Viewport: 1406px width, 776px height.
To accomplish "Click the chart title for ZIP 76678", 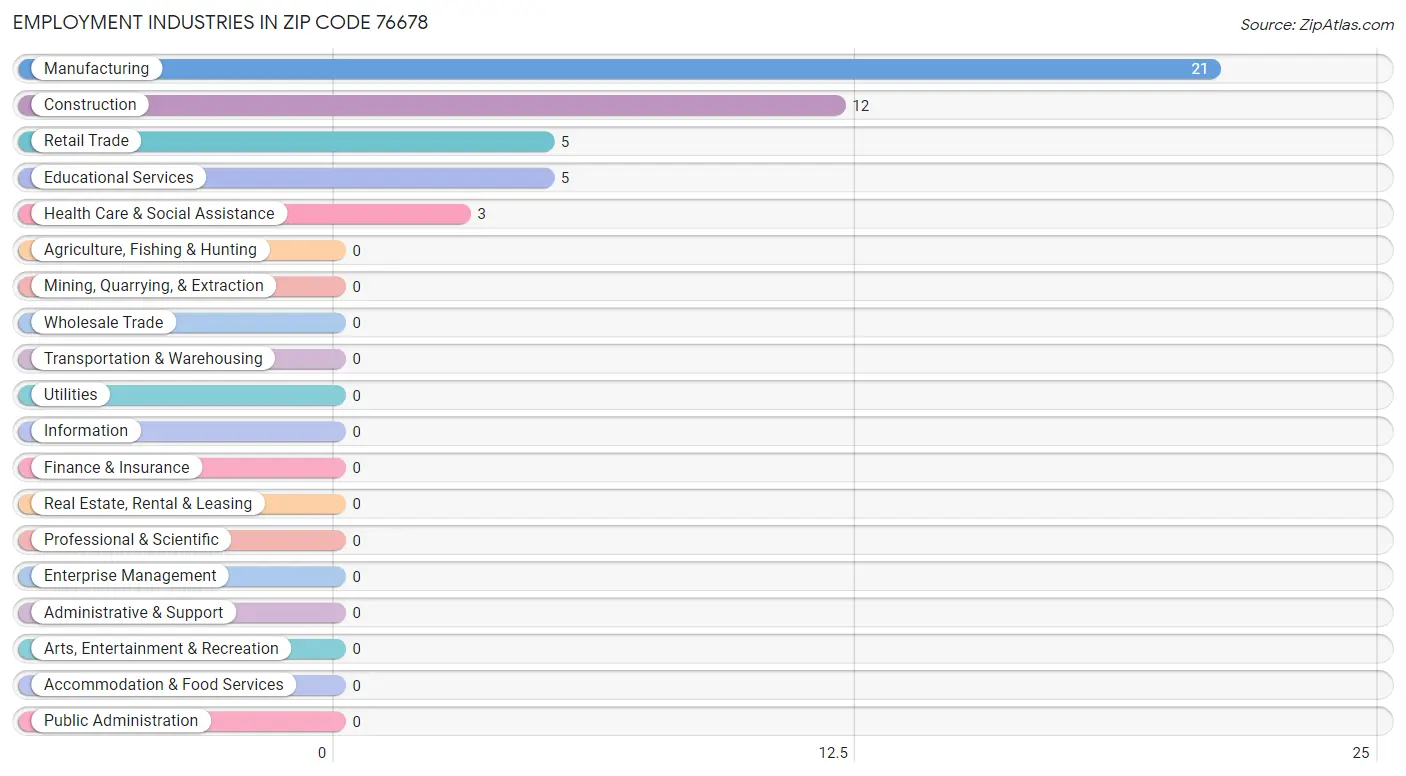I will 220,22.
